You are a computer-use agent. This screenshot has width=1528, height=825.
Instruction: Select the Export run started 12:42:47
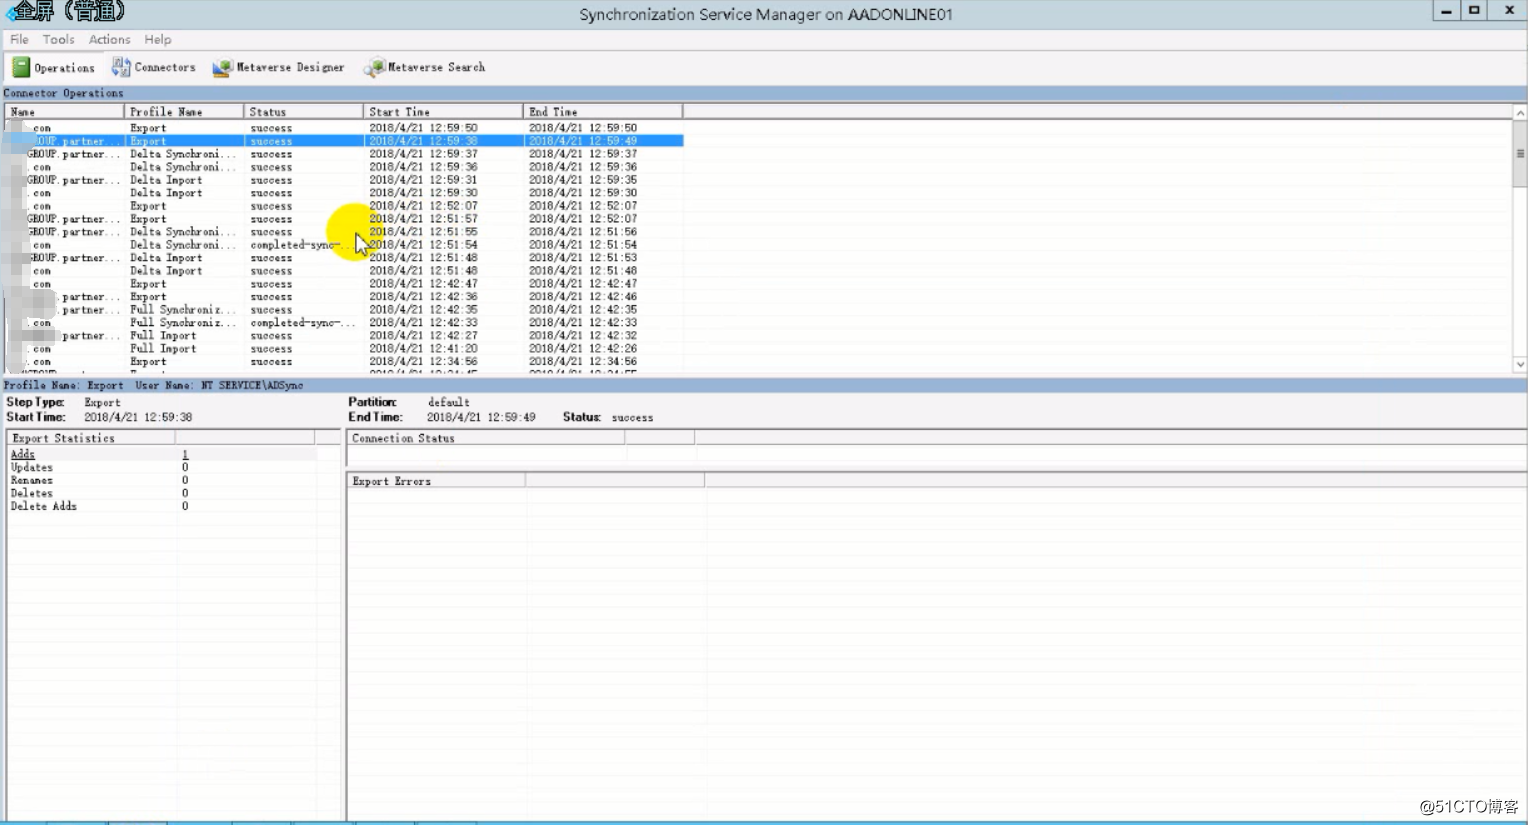(x=344, y=284)
